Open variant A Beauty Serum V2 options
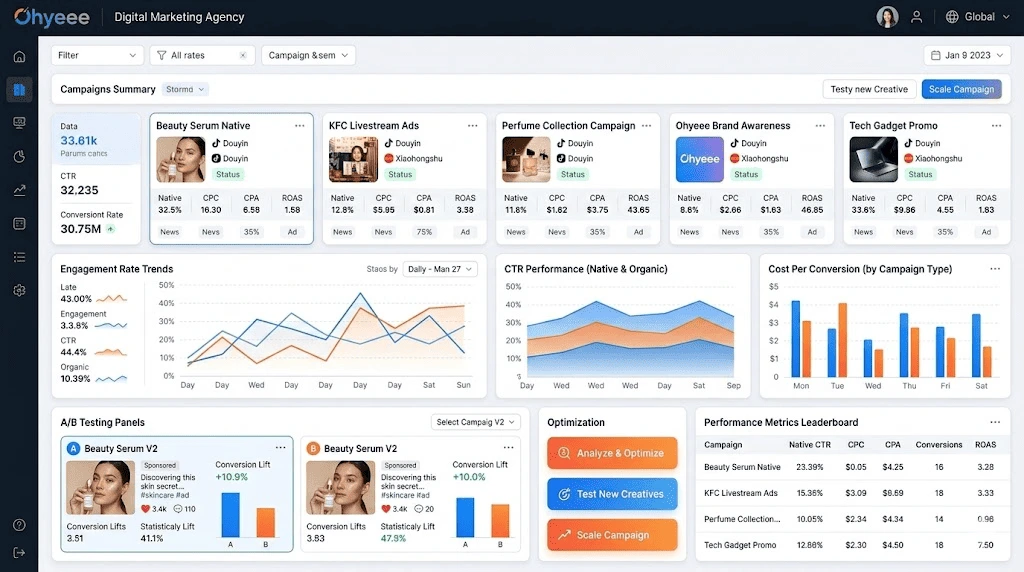The width and height of the screenshot is (1024, 572). point(280,447)
